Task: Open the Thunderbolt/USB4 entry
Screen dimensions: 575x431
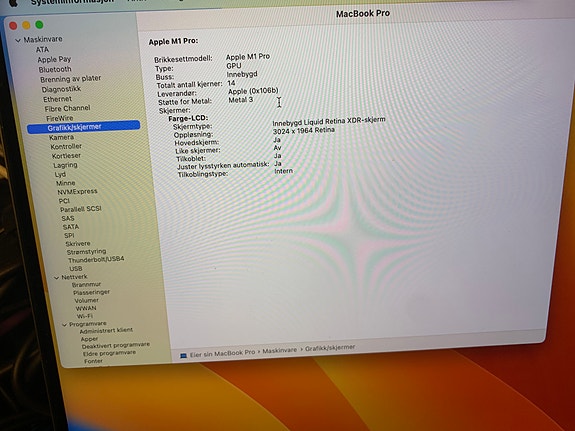Action: click(x=96, y=259)
